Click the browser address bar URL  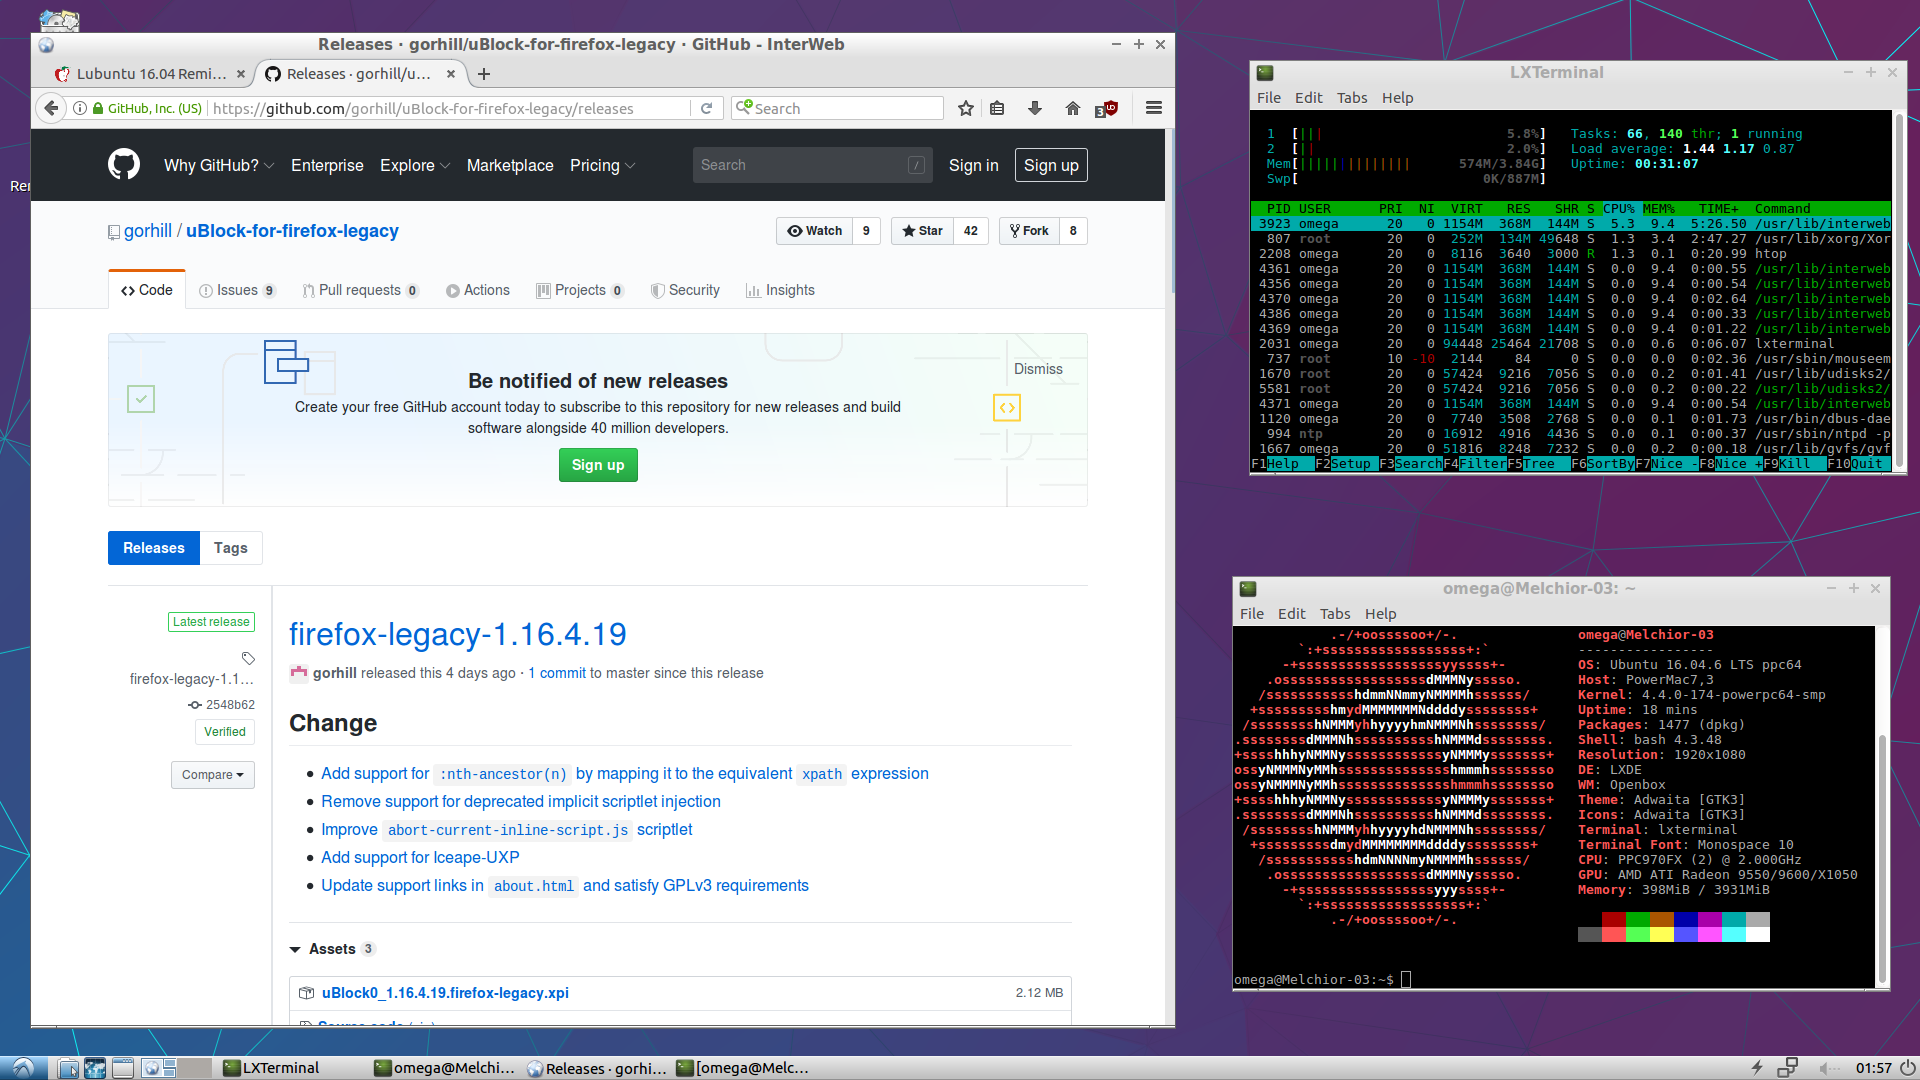point(423,108)
